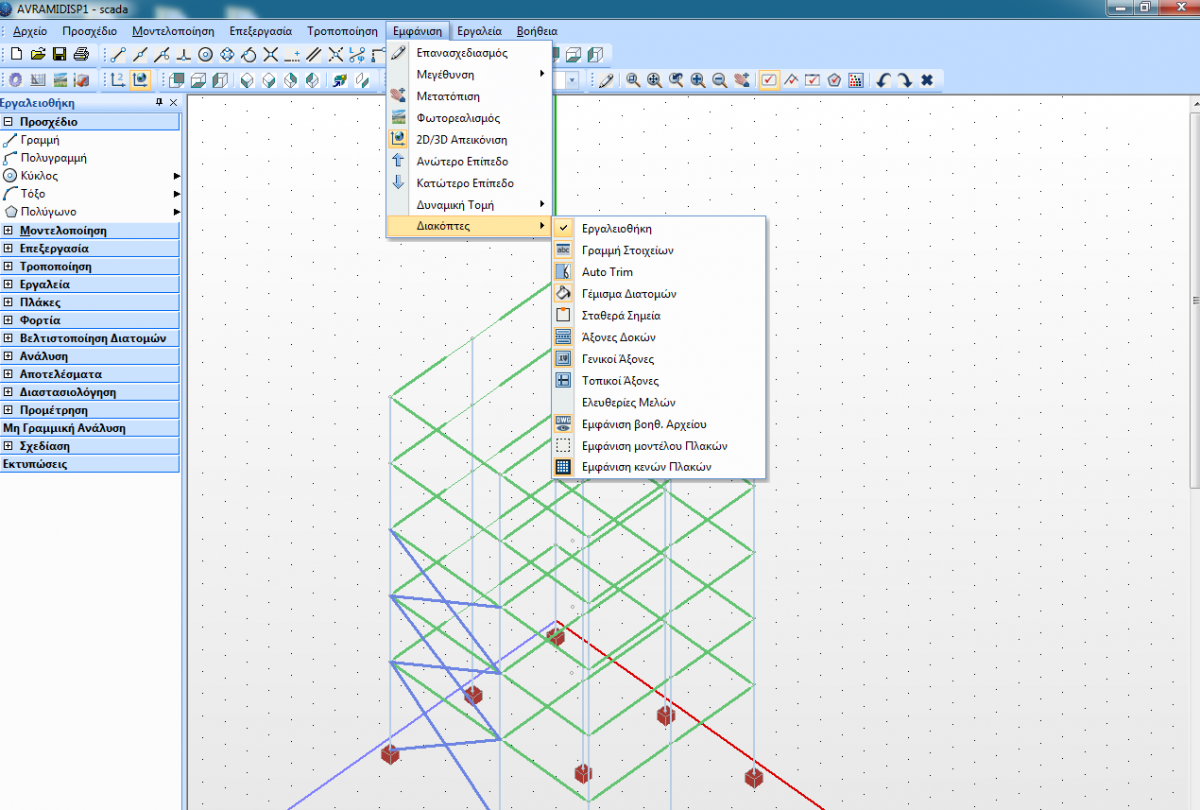Toggle Γενικοί Άξονες display switch

tap(617, 359)
